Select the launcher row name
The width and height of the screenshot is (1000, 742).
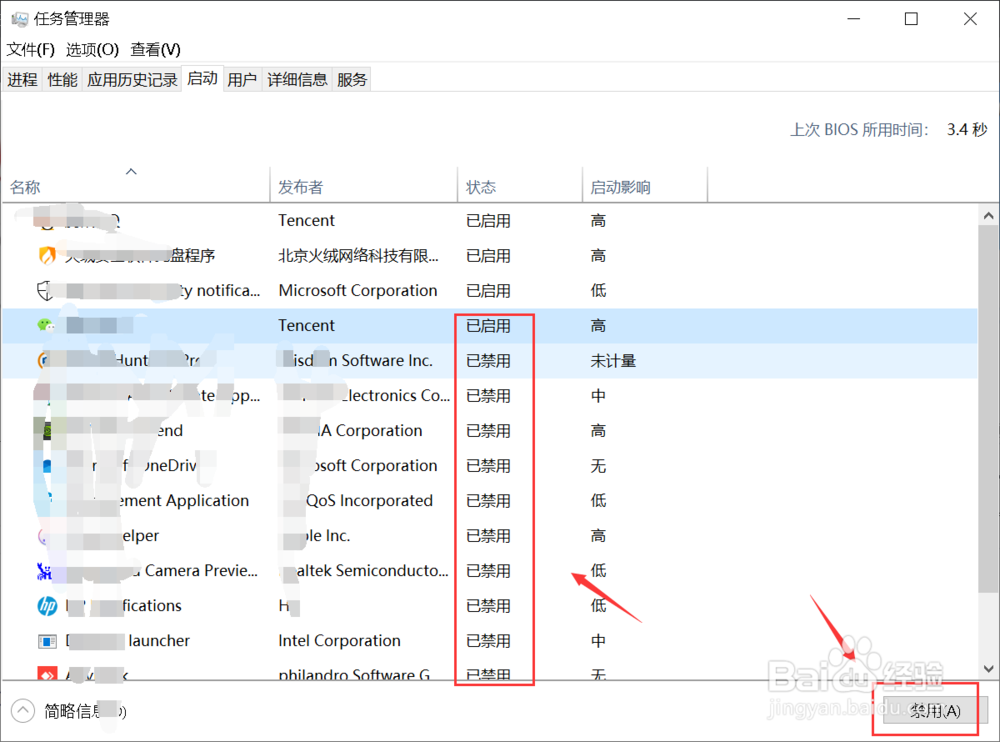128,641
